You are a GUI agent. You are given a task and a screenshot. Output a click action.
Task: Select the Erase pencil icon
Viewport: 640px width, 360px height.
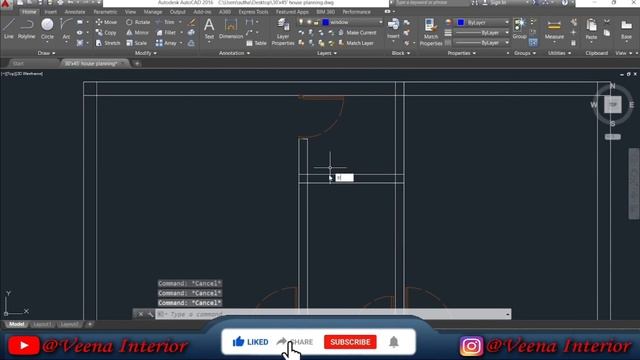point(191,22)
